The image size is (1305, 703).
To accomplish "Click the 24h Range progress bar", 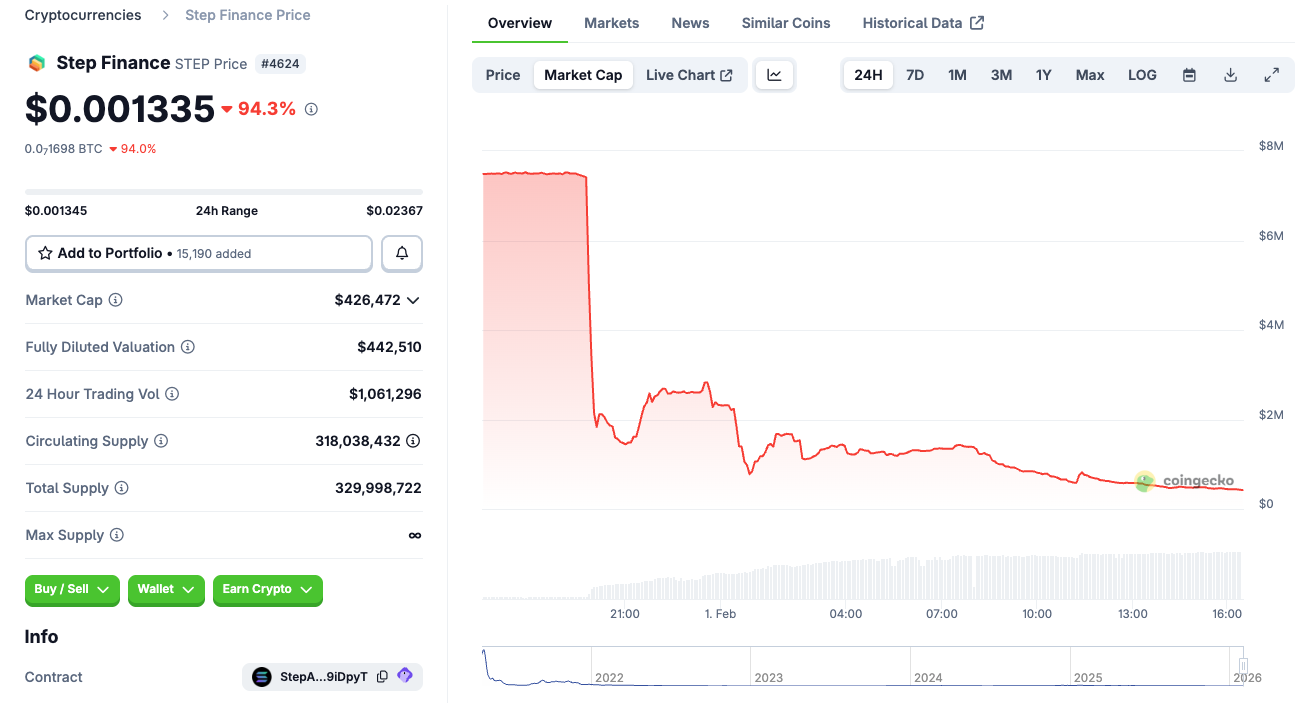I will pos(222,190).
